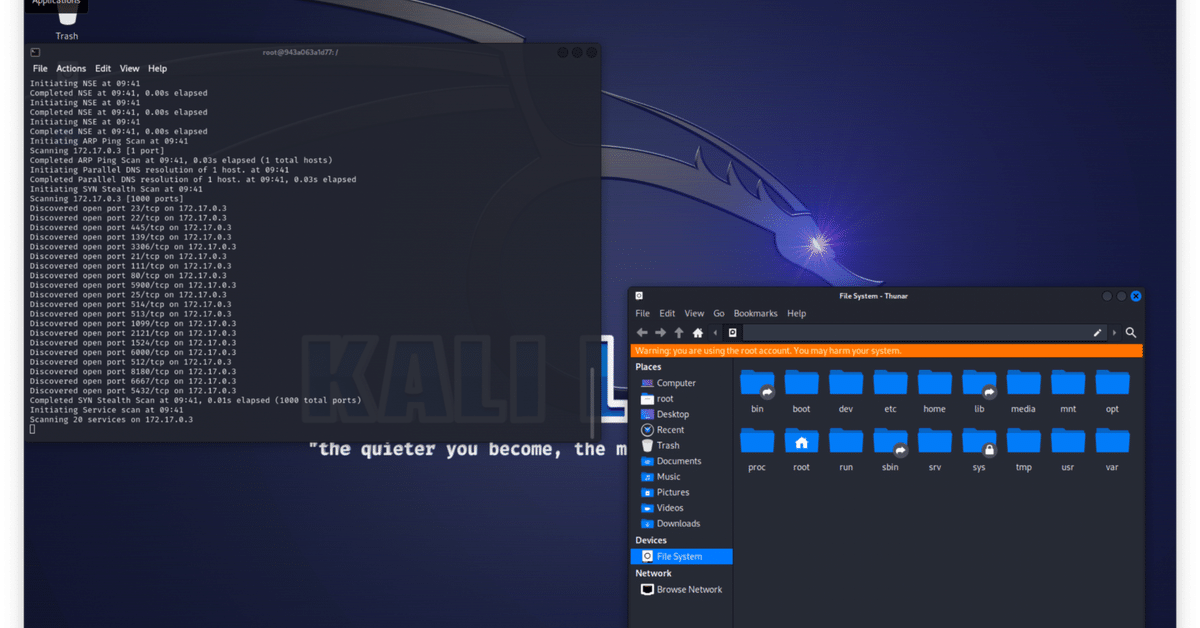Navigate back using the left arrow button
The height and width of the screenshot is (628, 1200).
641,332
